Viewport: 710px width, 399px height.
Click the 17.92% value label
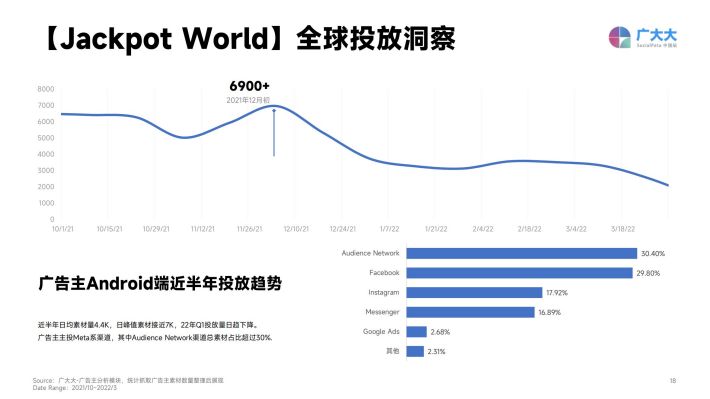click(556, 293)
